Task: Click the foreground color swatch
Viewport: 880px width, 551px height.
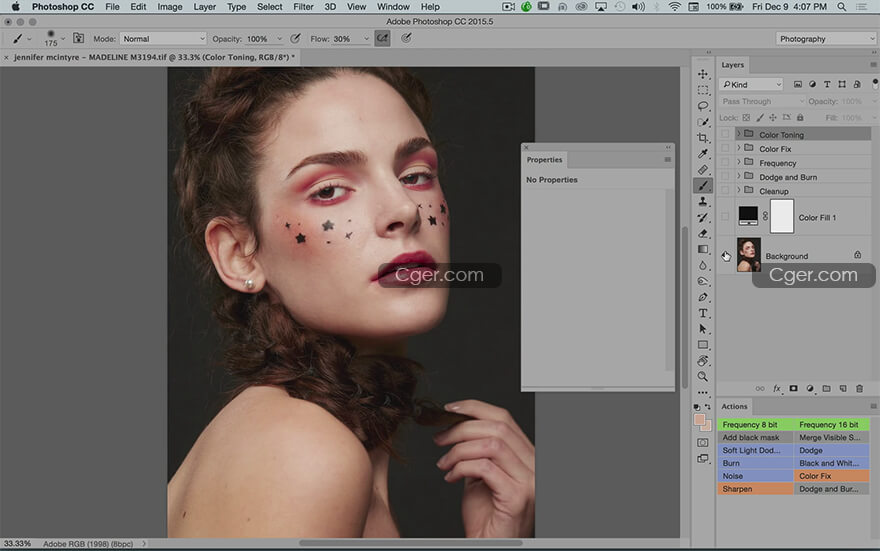Action: (x=699, y=419)
